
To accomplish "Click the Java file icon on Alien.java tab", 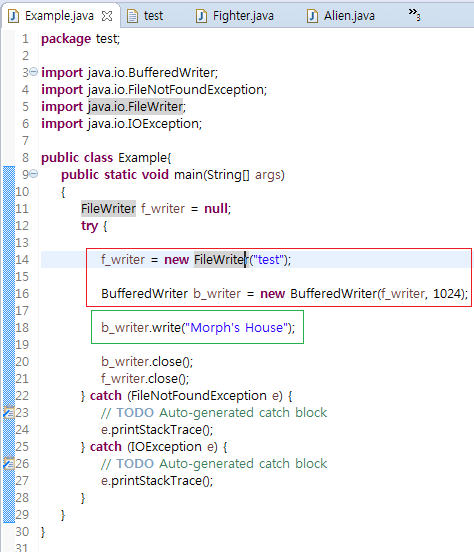I will tap(312, 16).
